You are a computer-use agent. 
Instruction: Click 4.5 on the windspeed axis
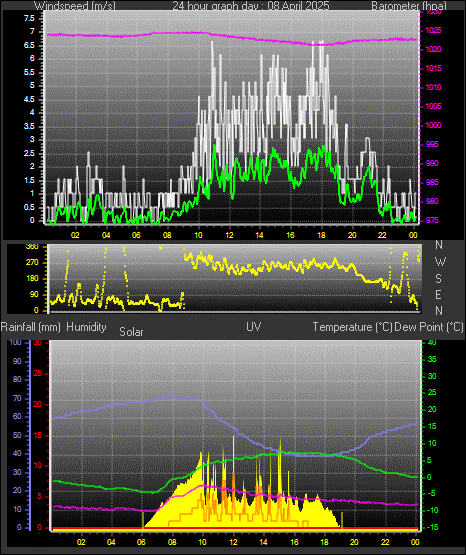pos(29,99)
